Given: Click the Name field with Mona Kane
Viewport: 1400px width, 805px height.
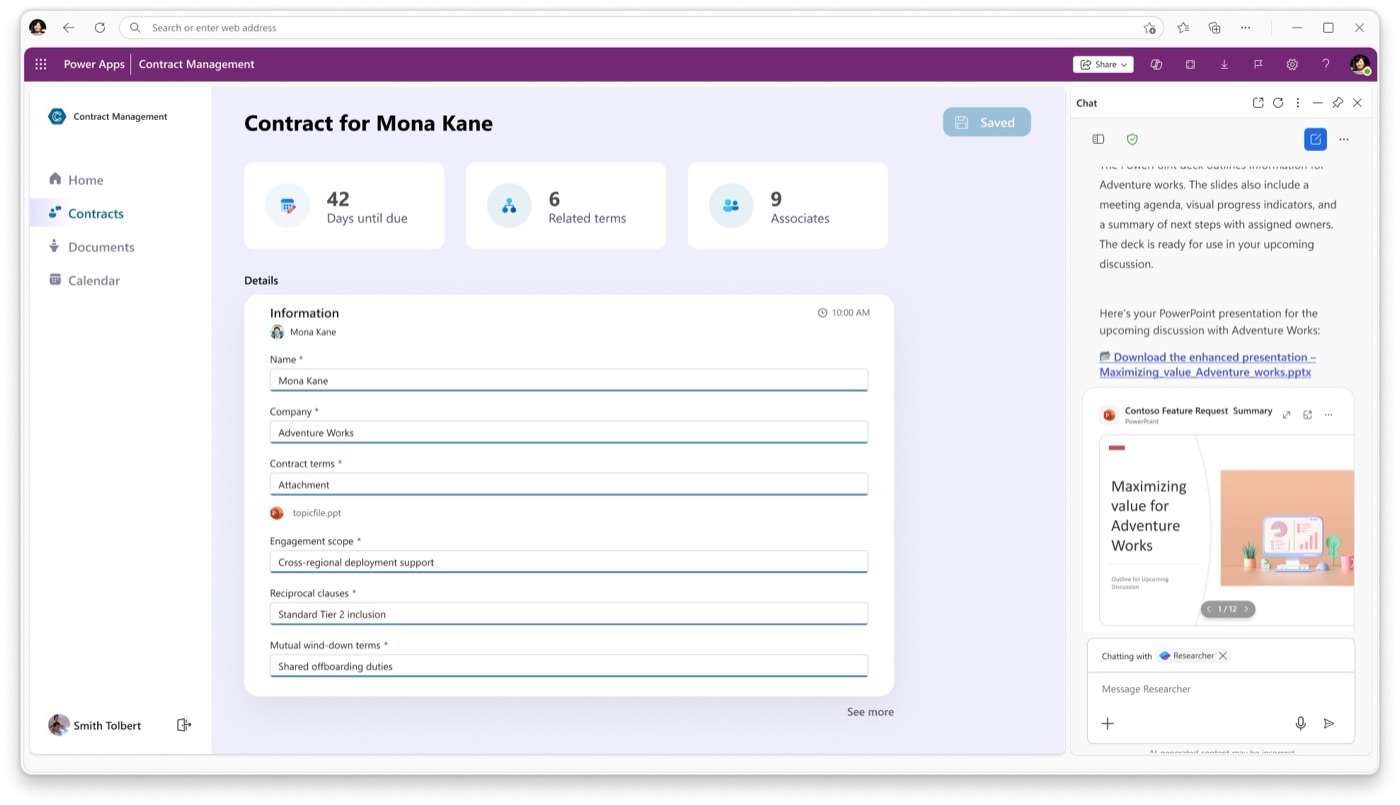Looking at the screenshot, I should click(x=569, y=380).
